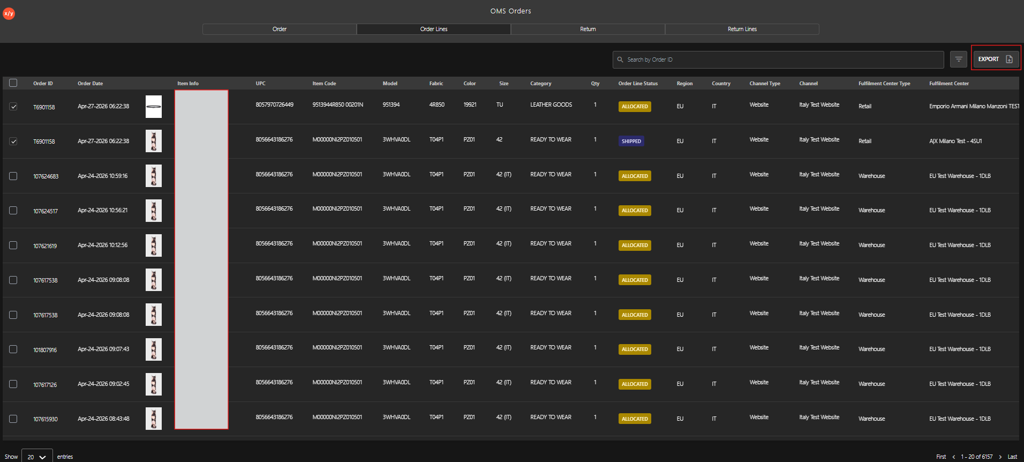
Task: Click ALLOCATED badge for order 107624683
Action: (x=635, y=176)
